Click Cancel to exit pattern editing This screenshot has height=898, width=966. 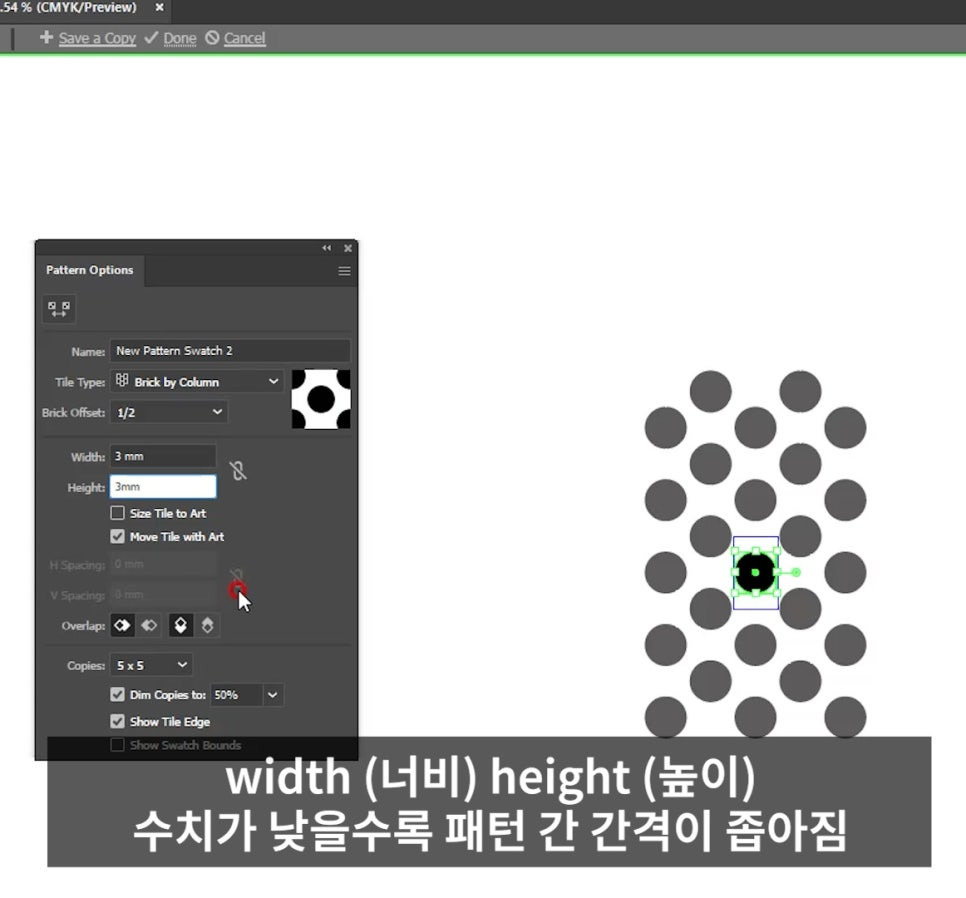click(x=245, y=38)
